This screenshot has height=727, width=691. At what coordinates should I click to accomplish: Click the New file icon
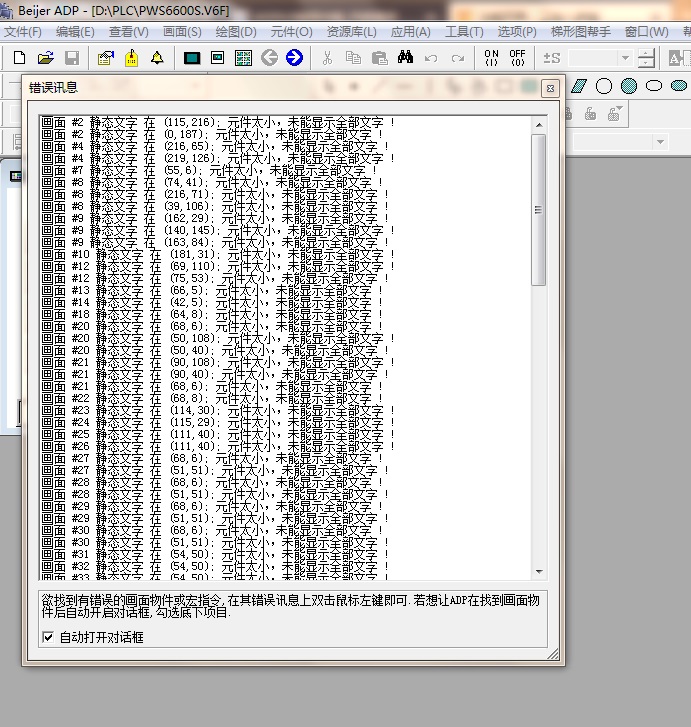pos(19,58)
